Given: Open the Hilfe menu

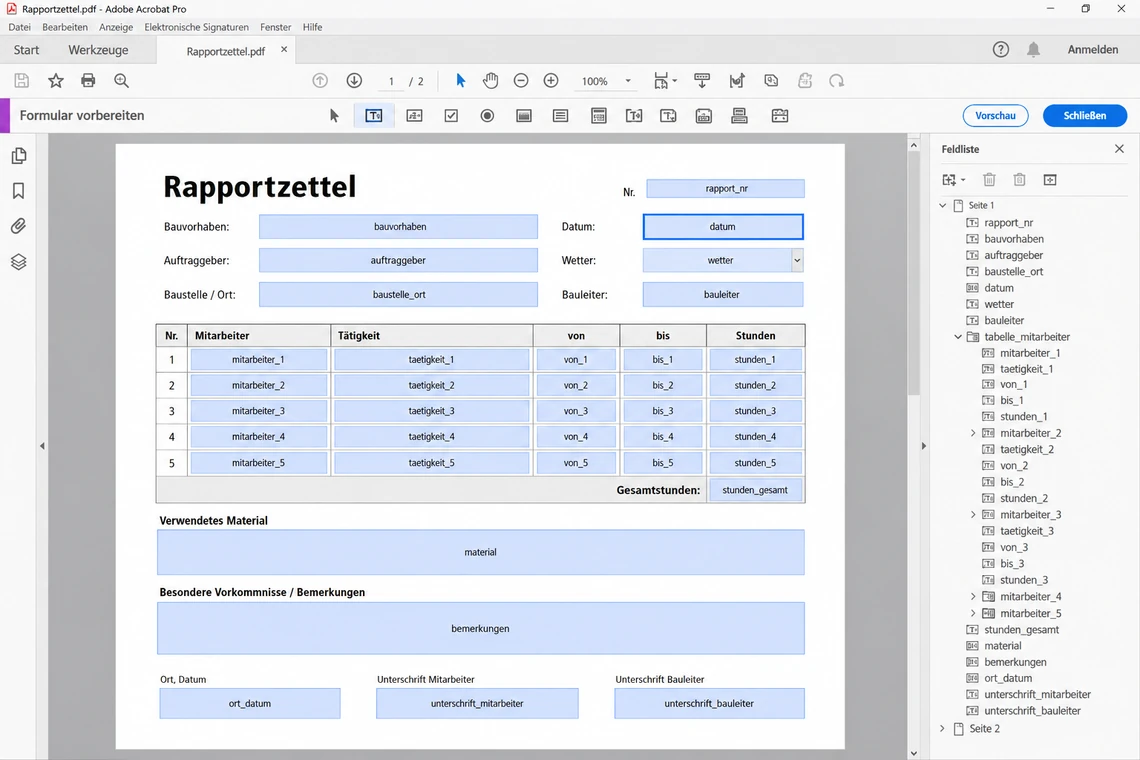Looking at the screenshot, I should point(313,27).
